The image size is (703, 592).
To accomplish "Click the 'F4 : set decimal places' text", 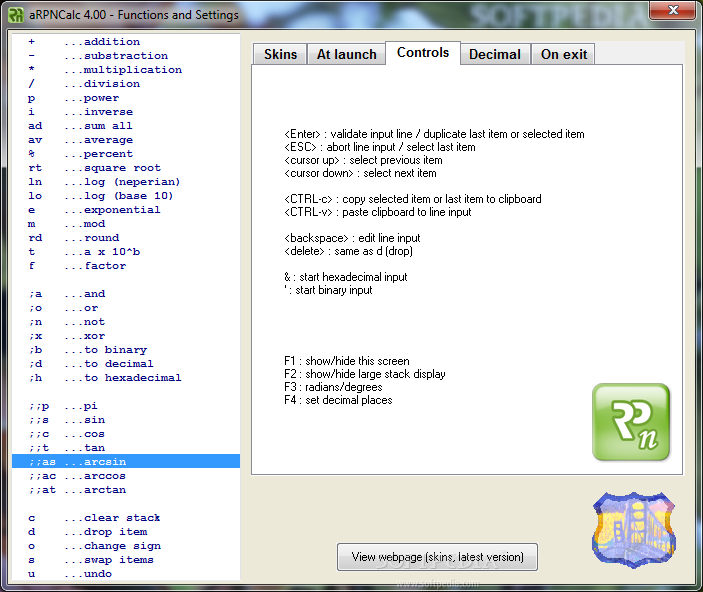I will click(x=338, y=400).
